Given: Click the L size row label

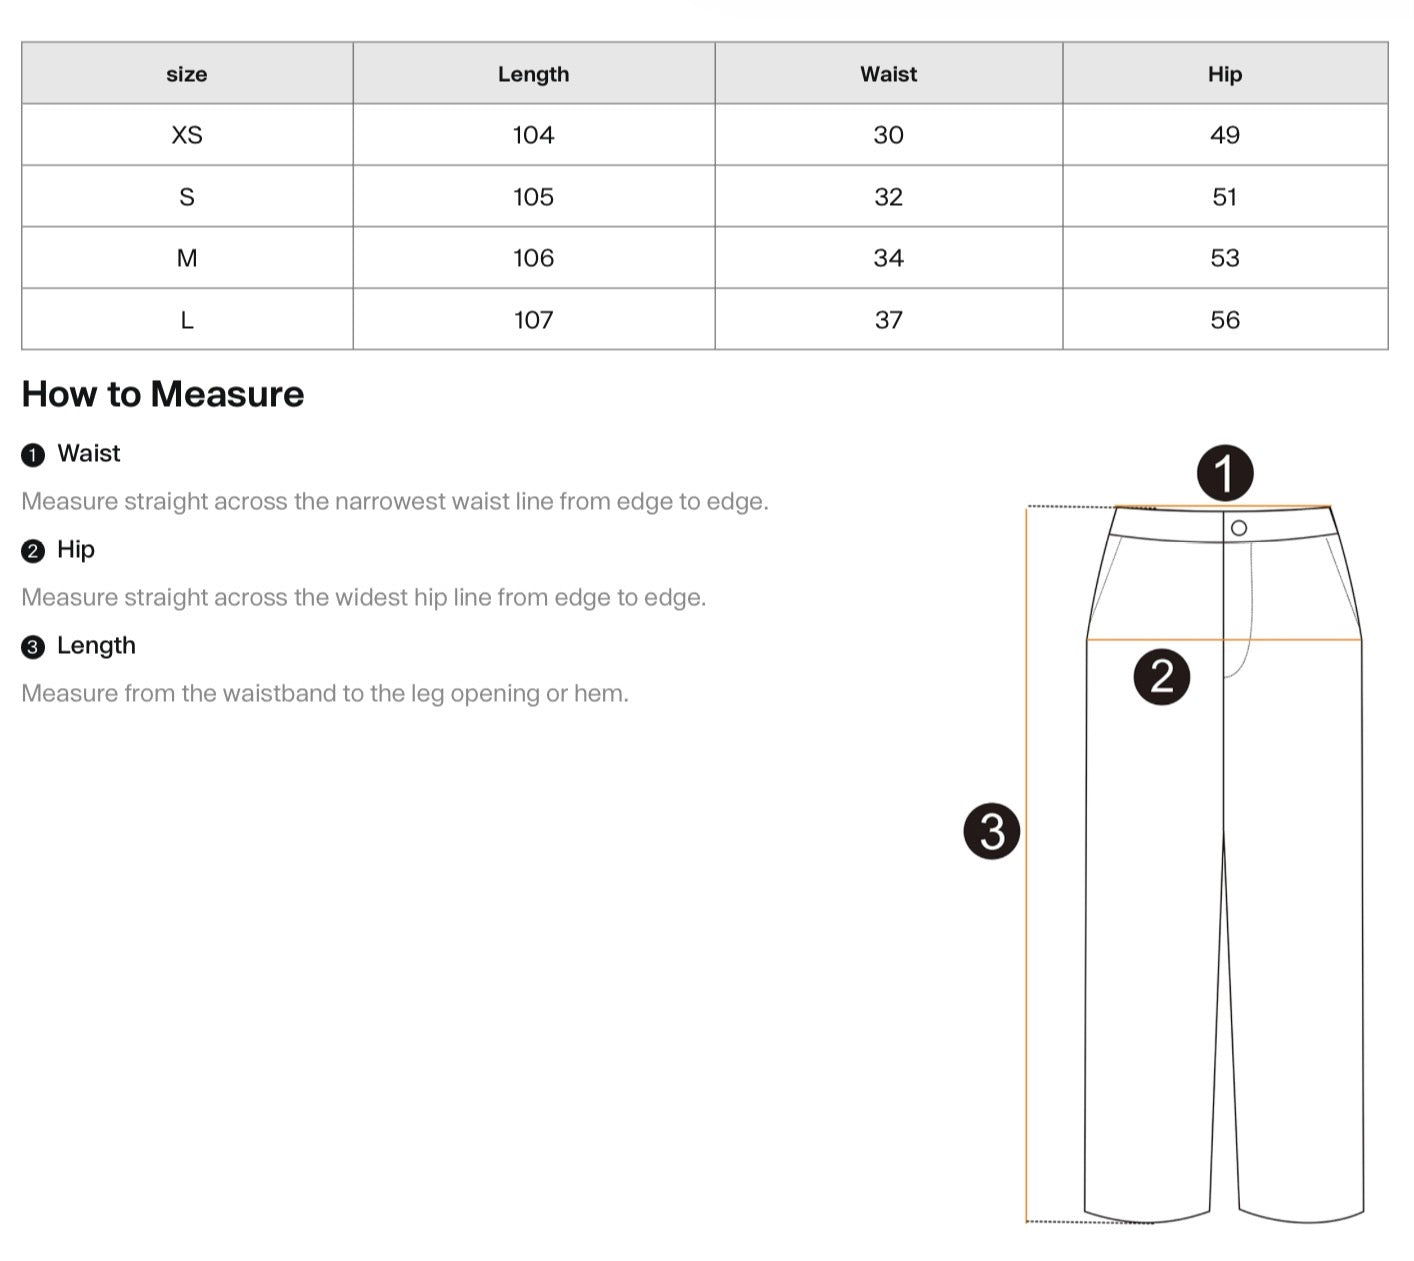Looking at the screenshot, I should tap(187, 320).
